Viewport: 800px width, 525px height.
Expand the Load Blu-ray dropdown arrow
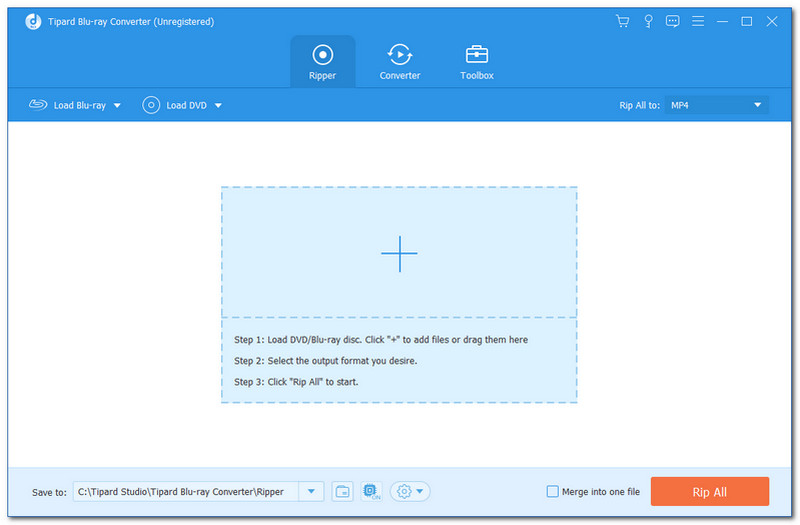[117, 105]
